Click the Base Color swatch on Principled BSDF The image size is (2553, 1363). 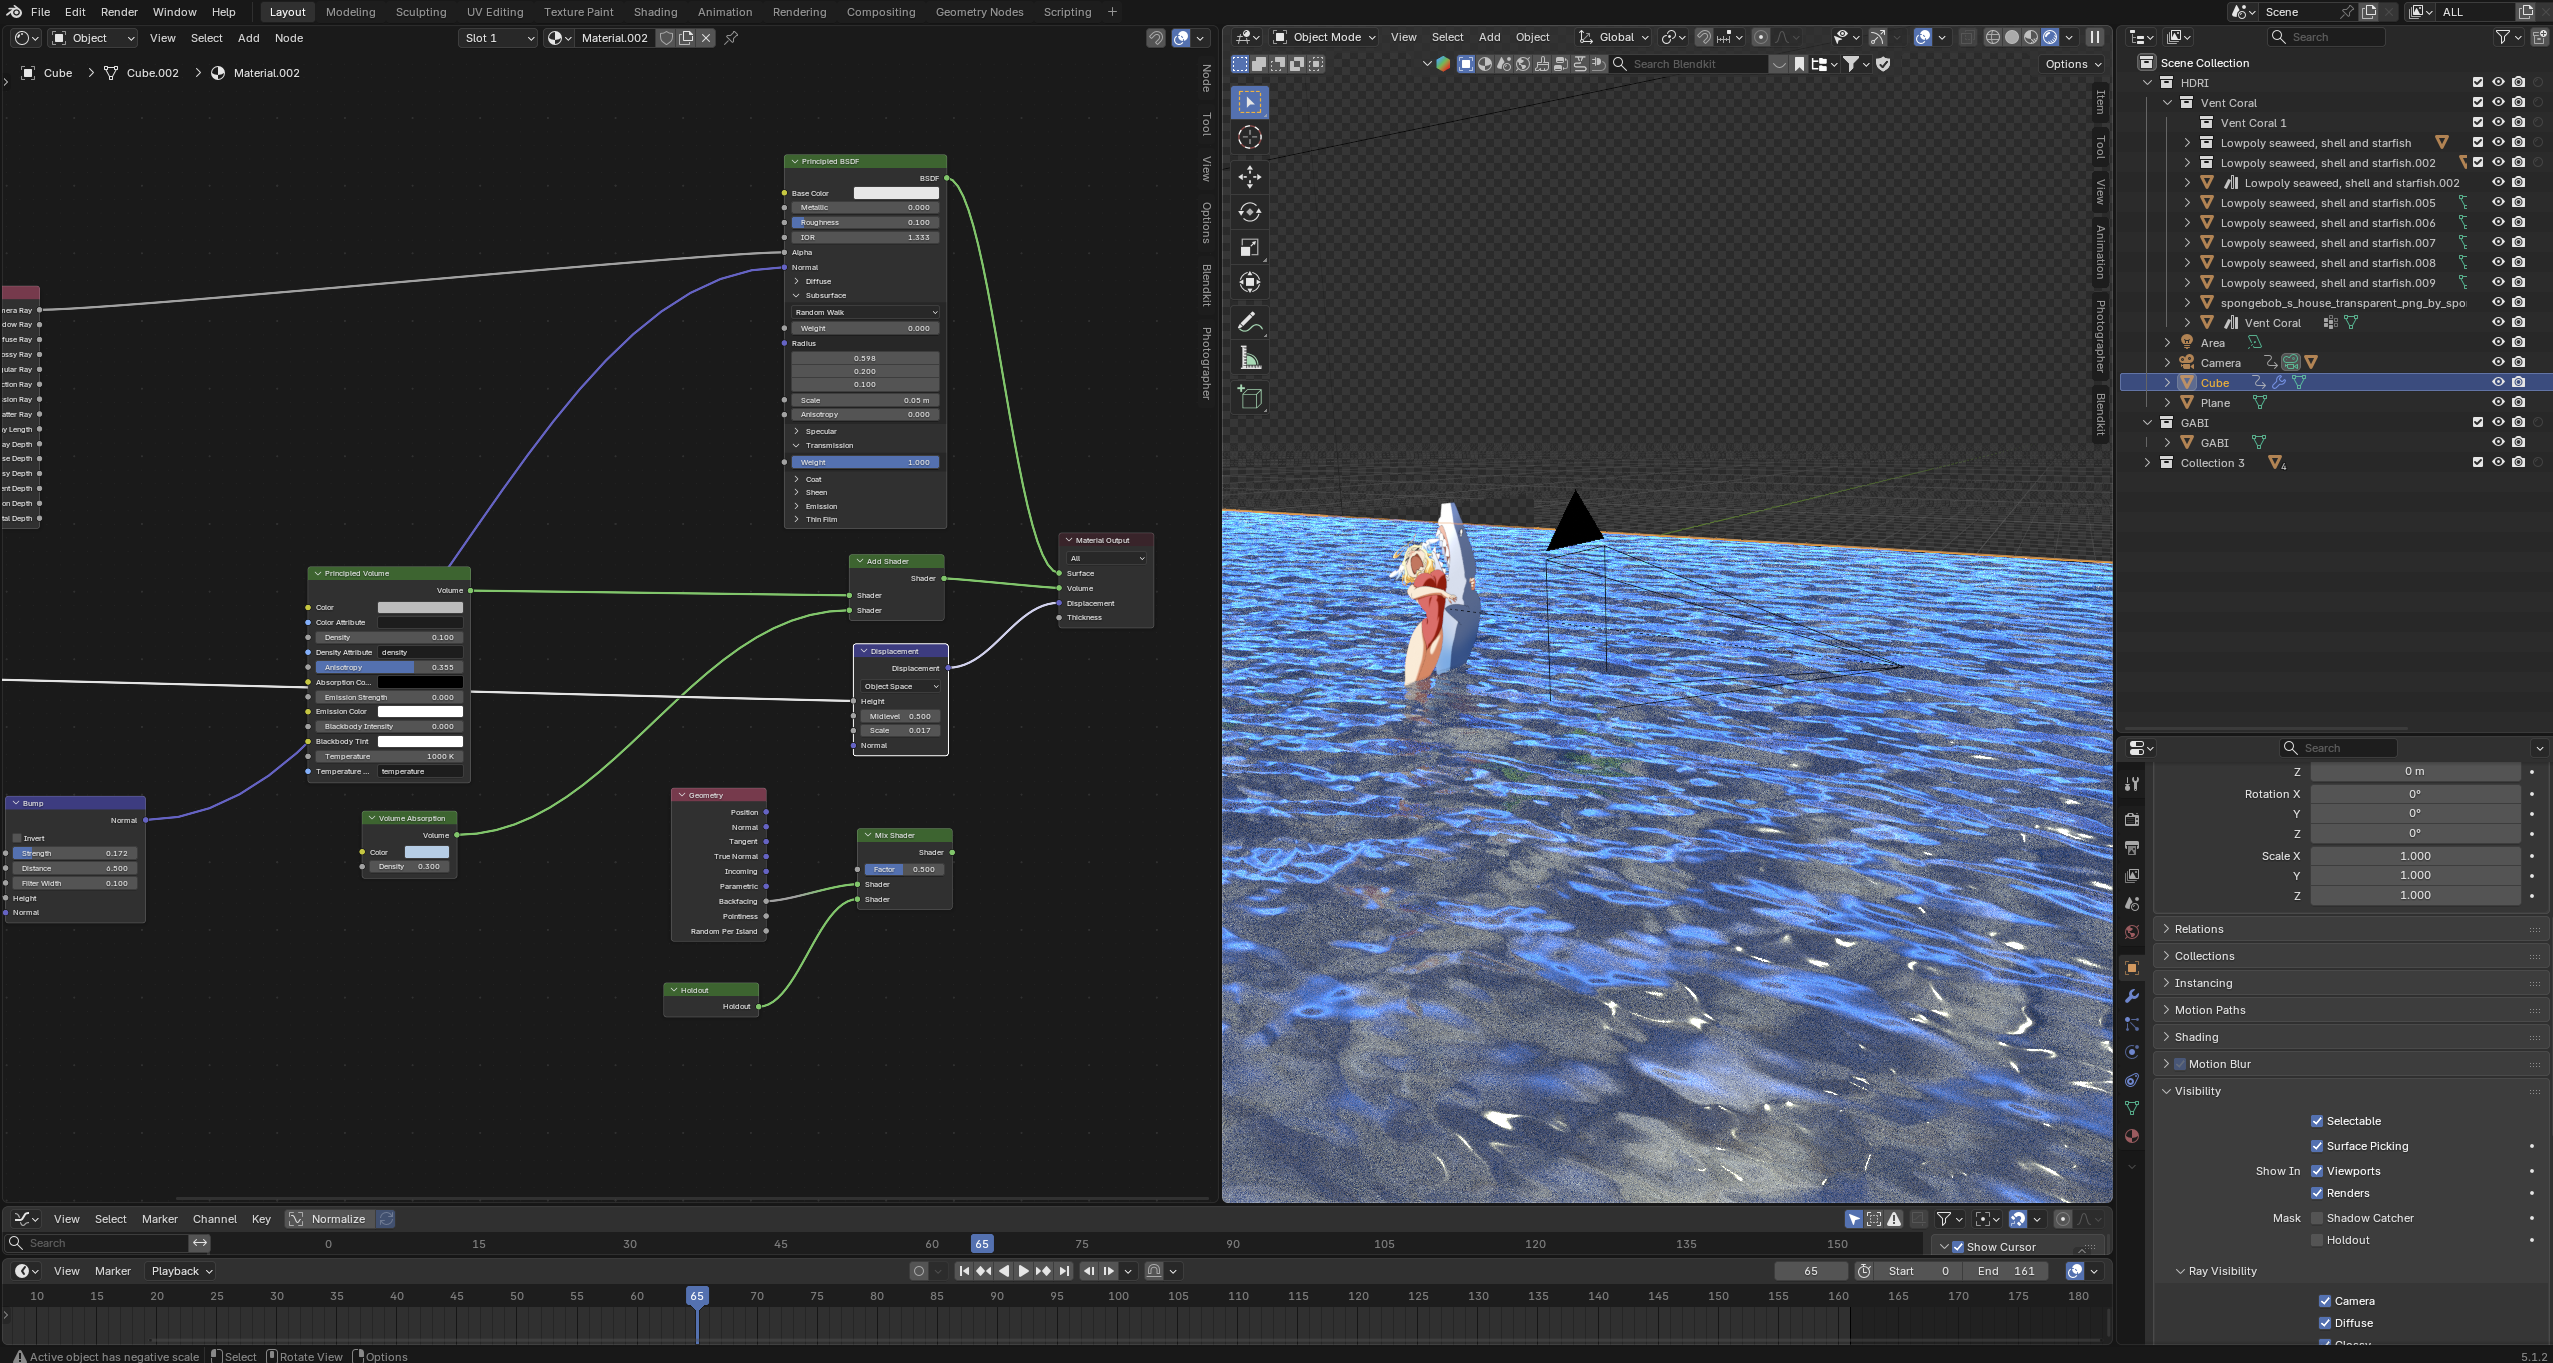point(896,193)
